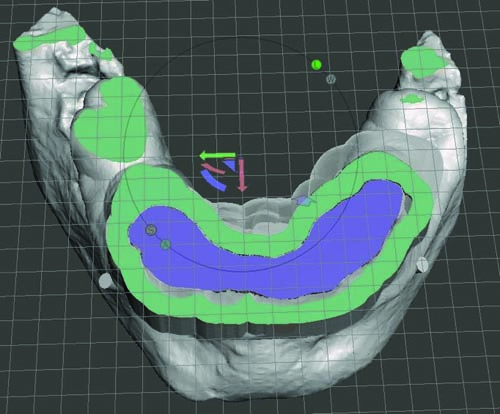Select the white sphere marker on right
Screen dimensions: 500x414
(422, 264)
